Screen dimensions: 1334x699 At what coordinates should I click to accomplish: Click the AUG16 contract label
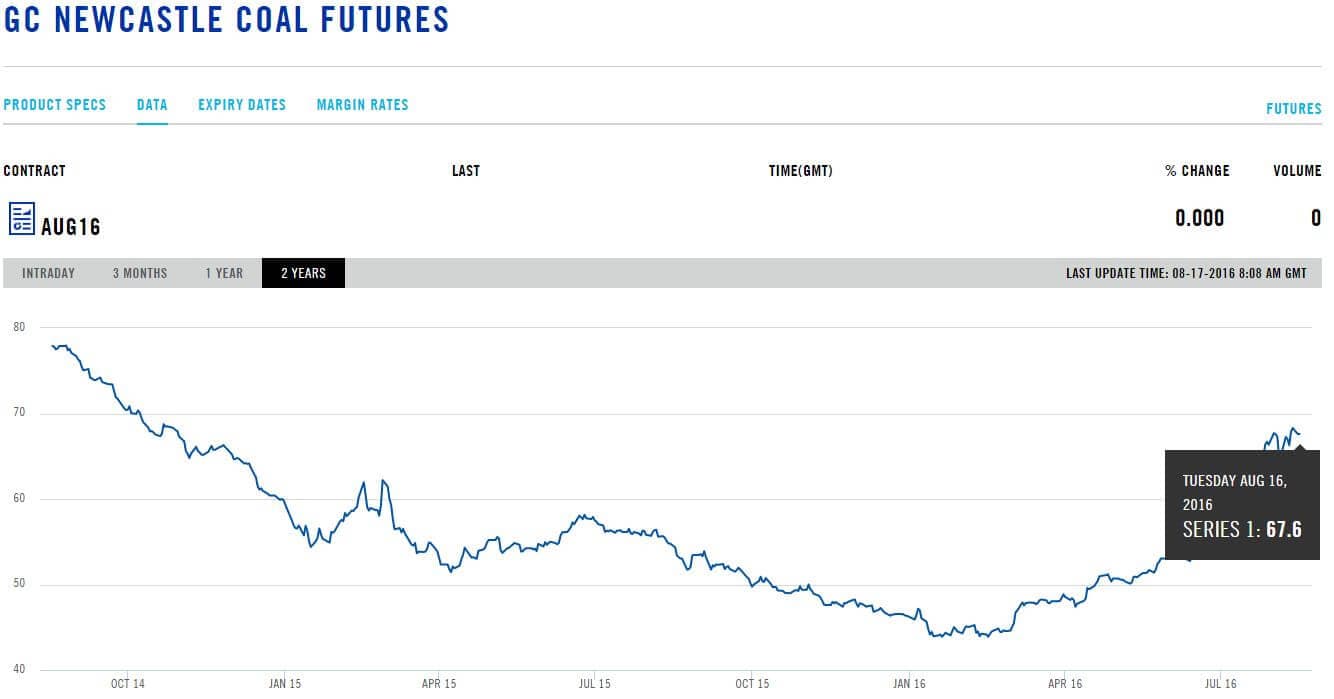tap(71, 227)
